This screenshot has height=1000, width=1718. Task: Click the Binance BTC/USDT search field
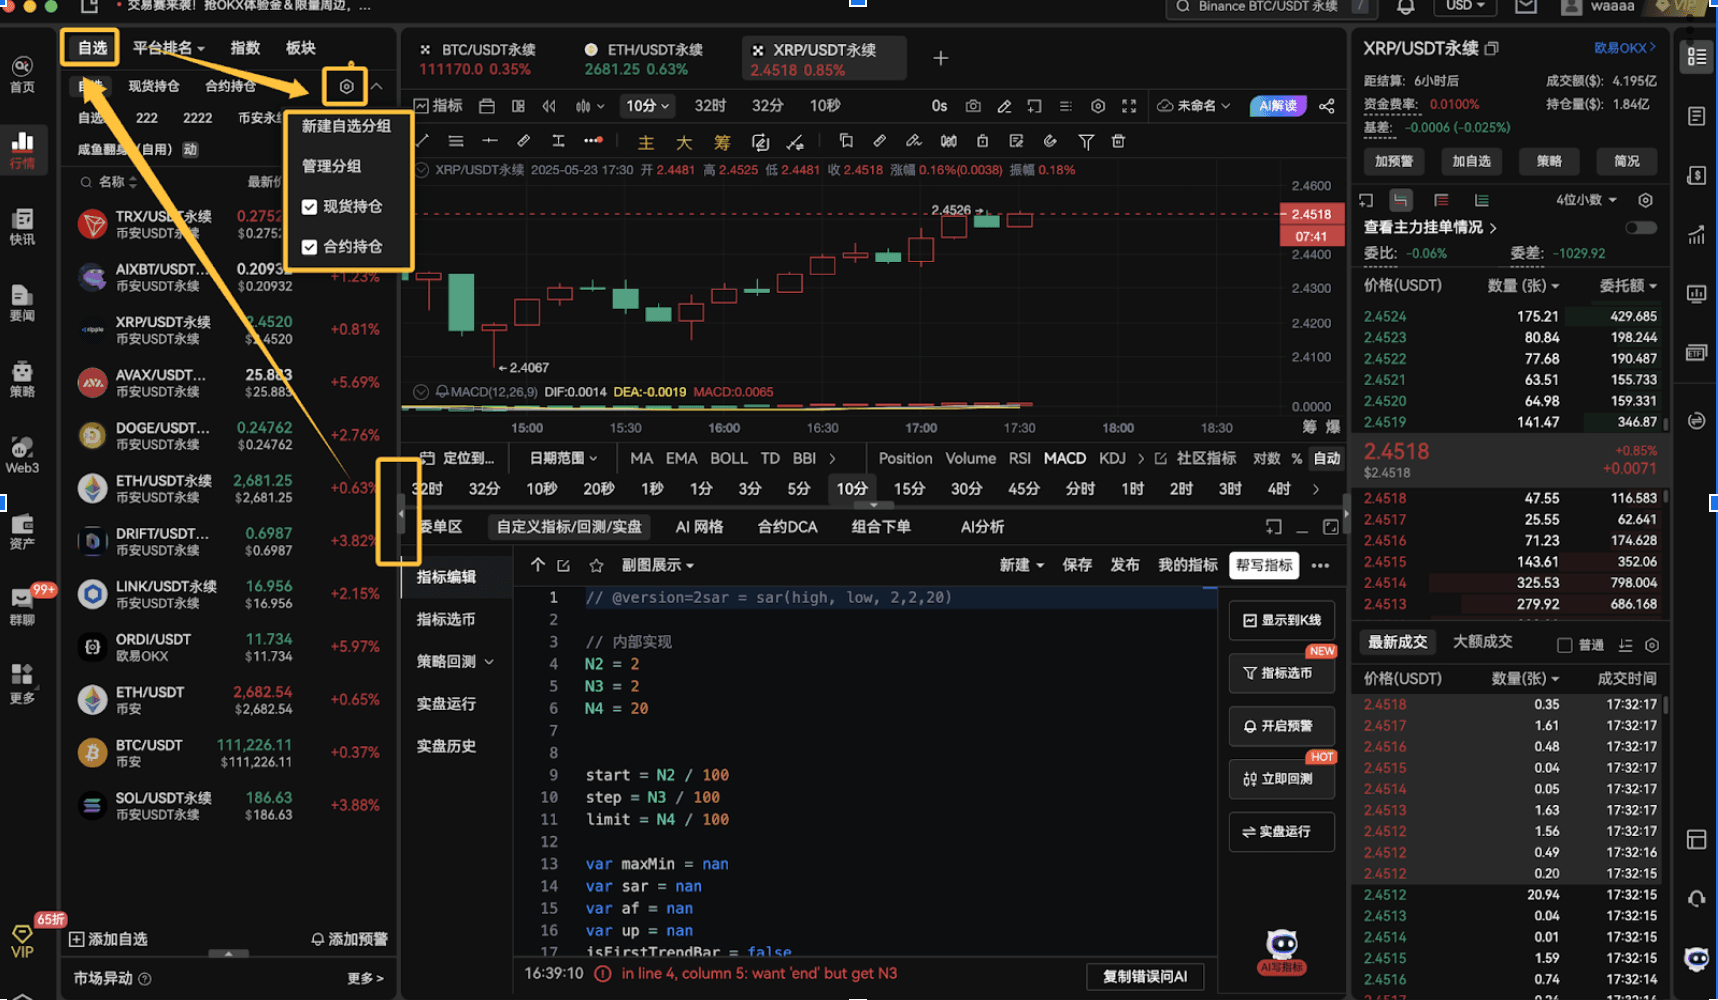pos(1272,7)
